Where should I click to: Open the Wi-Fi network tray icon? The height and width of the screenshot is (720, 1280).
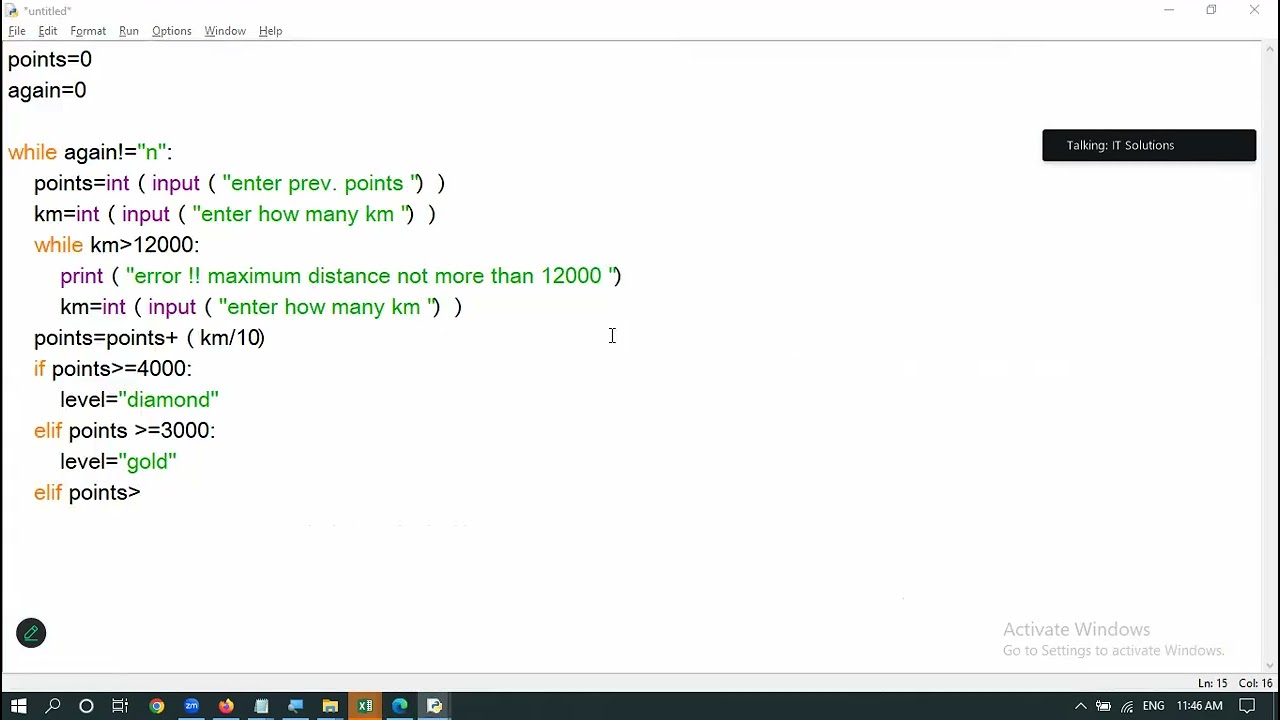(x=1127, y=706)
